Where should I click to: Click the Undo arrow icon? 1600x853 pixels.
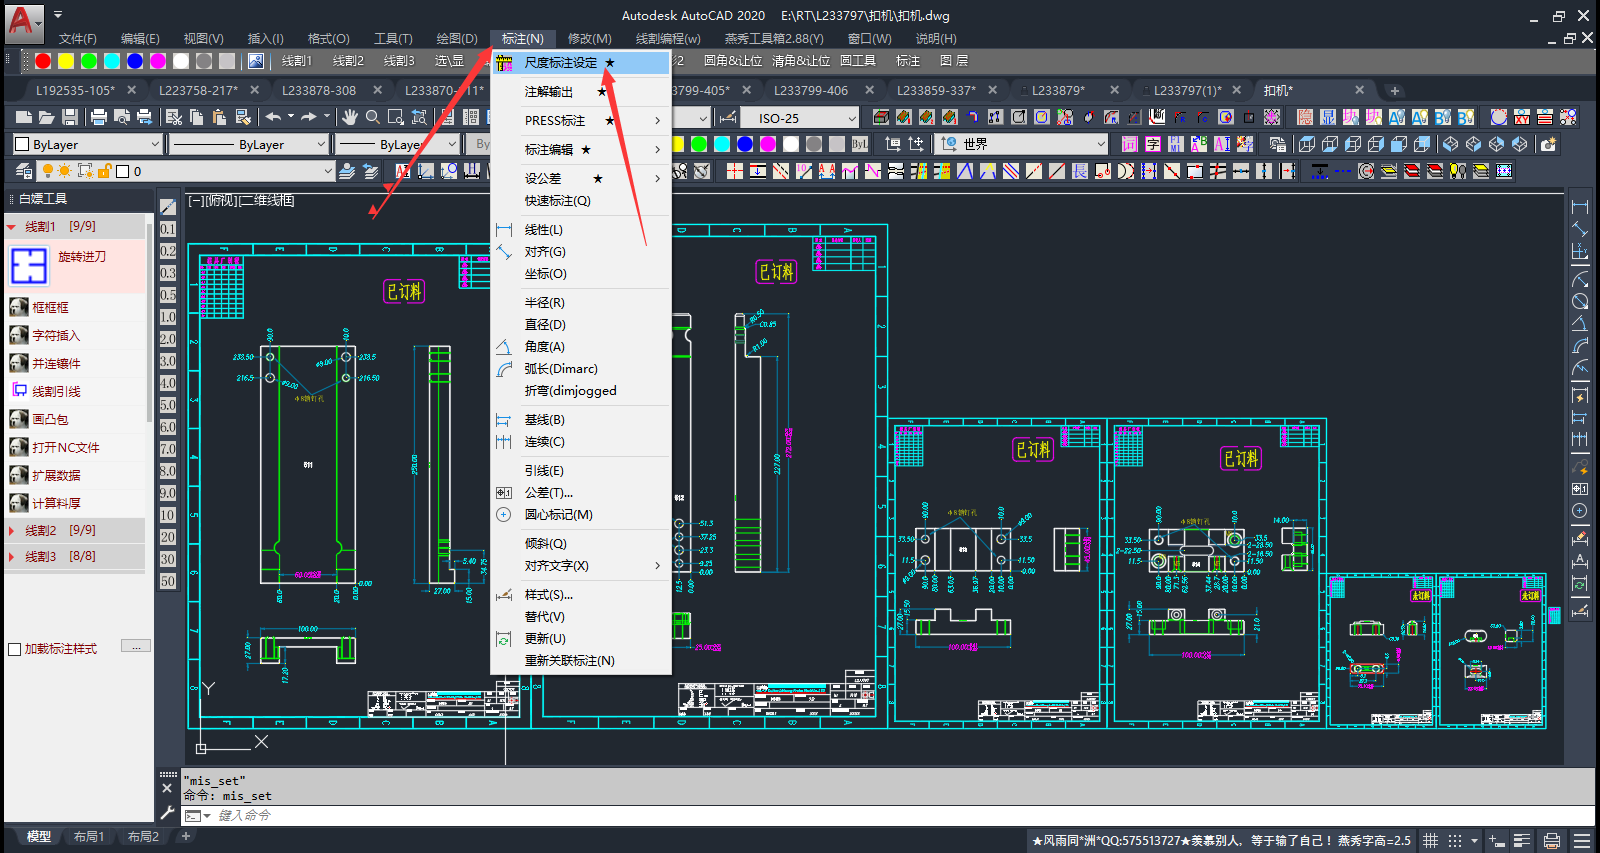tap(273, 117)
